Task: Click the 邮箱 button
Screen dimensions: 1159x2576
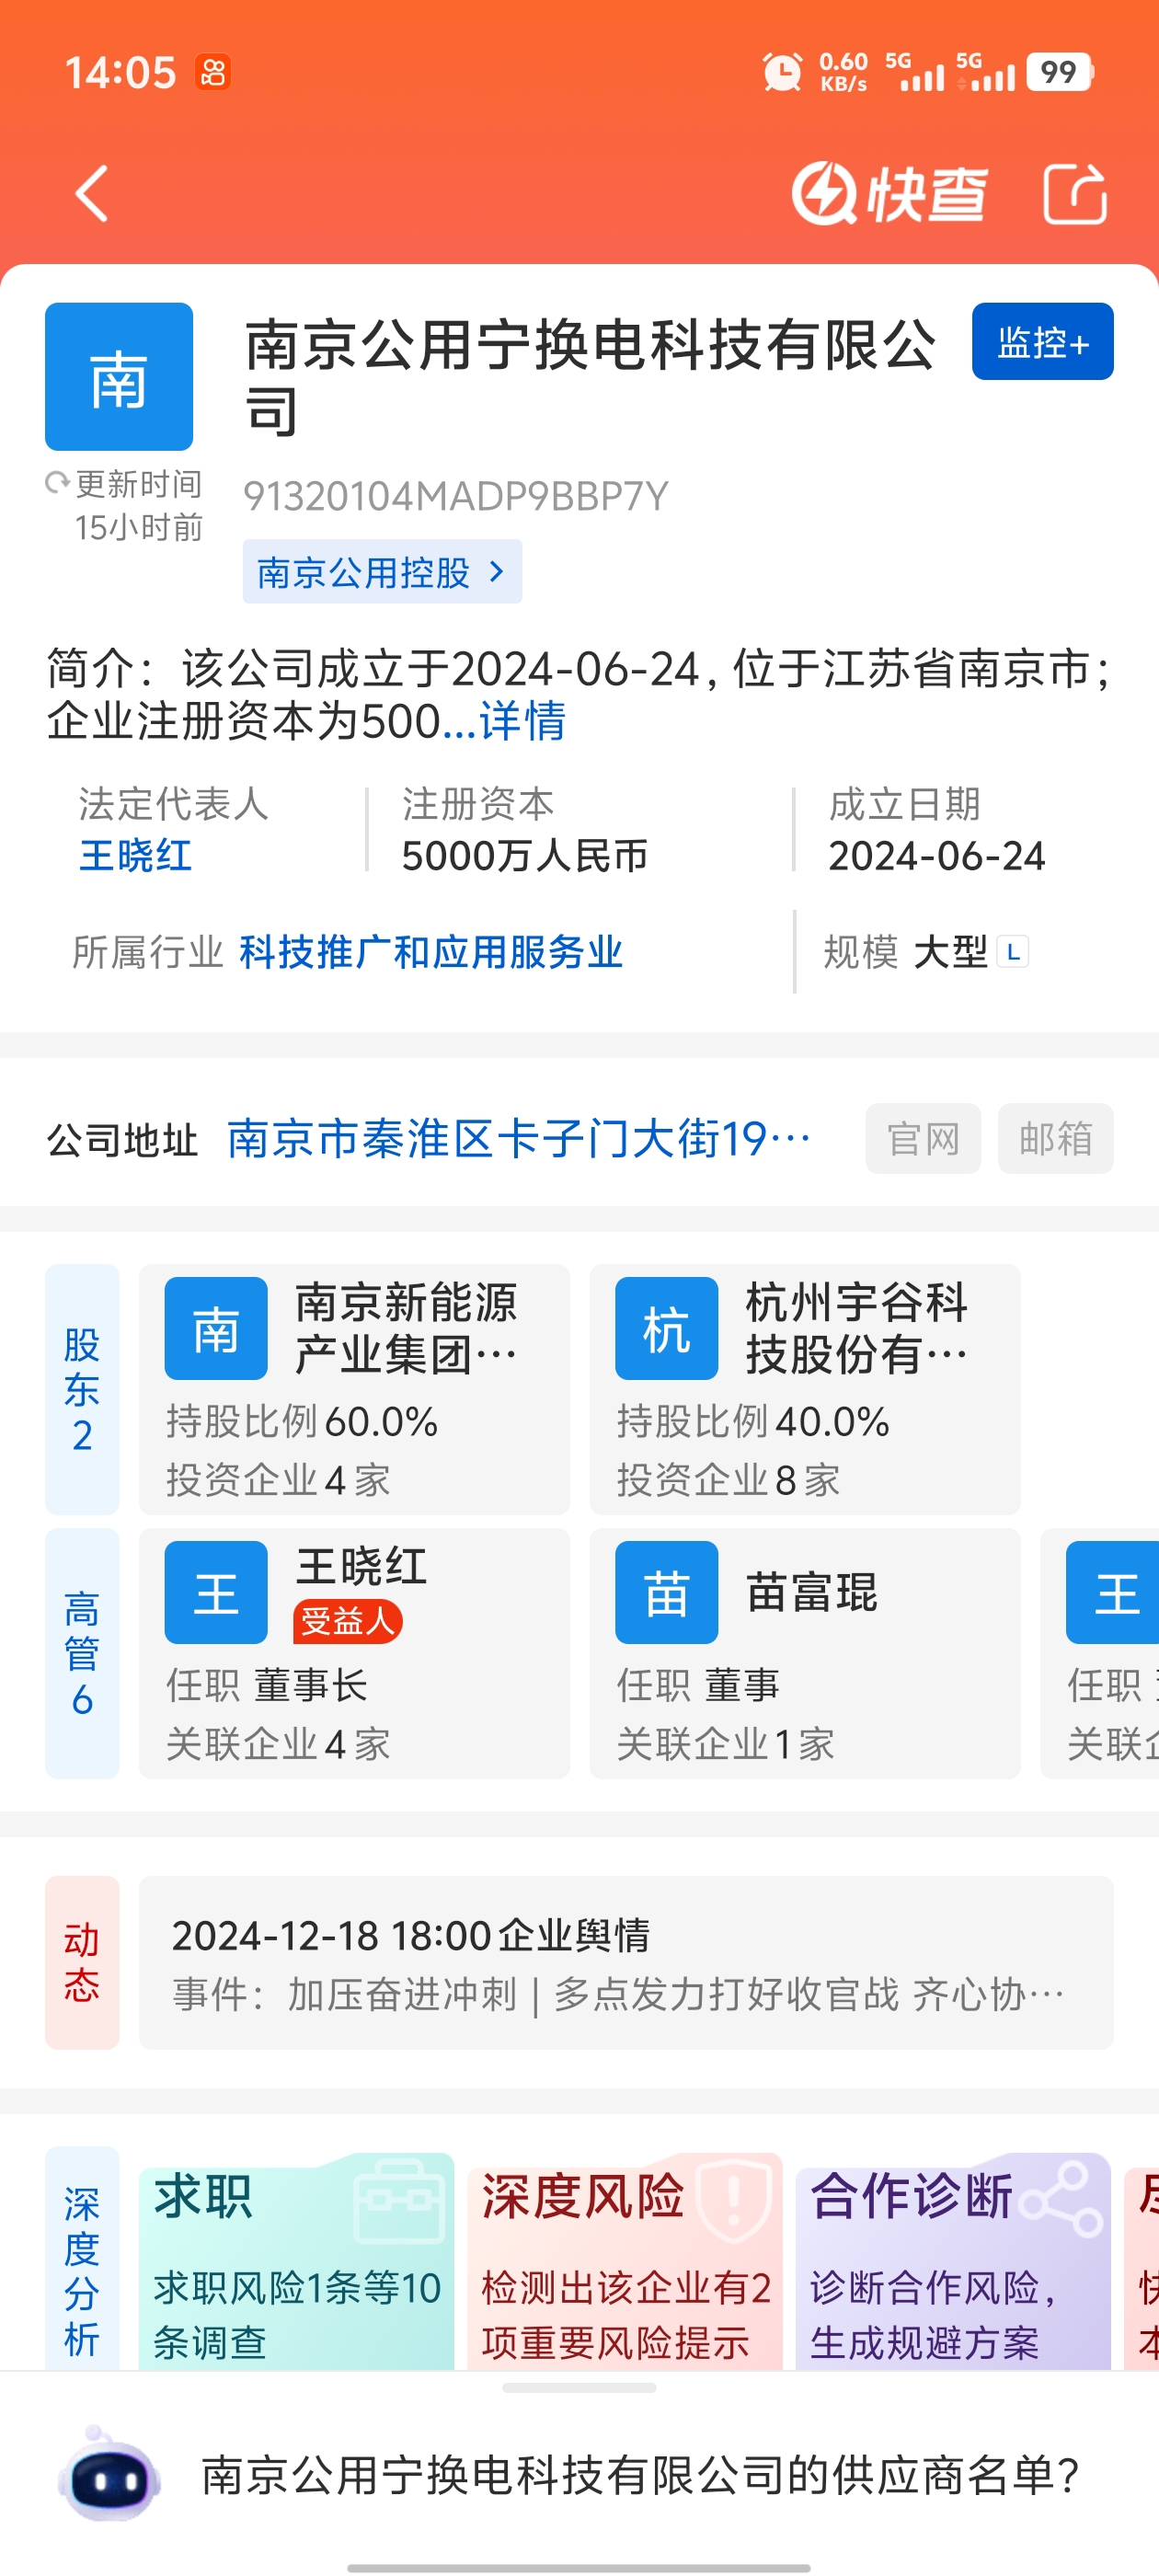Action: (1055, 1138)
